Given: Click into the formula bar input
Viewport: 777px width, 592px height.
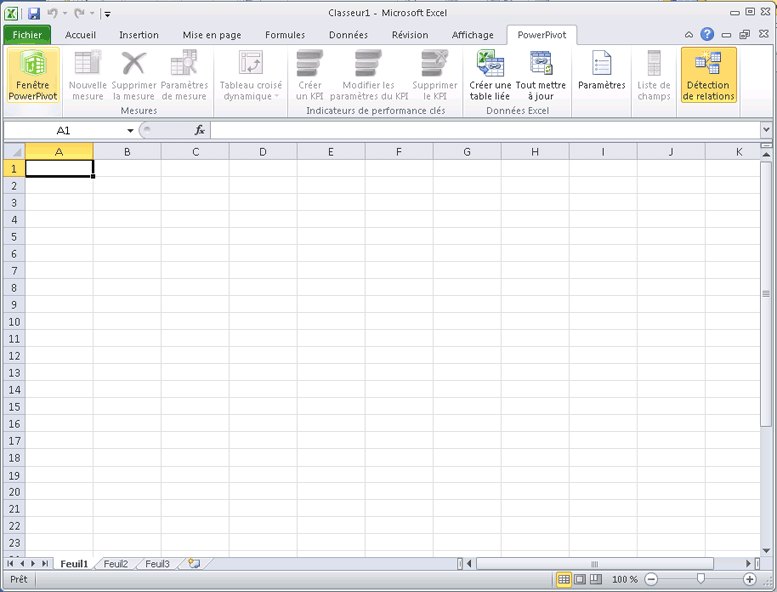Looking at the screenshot, I should 485,131.
